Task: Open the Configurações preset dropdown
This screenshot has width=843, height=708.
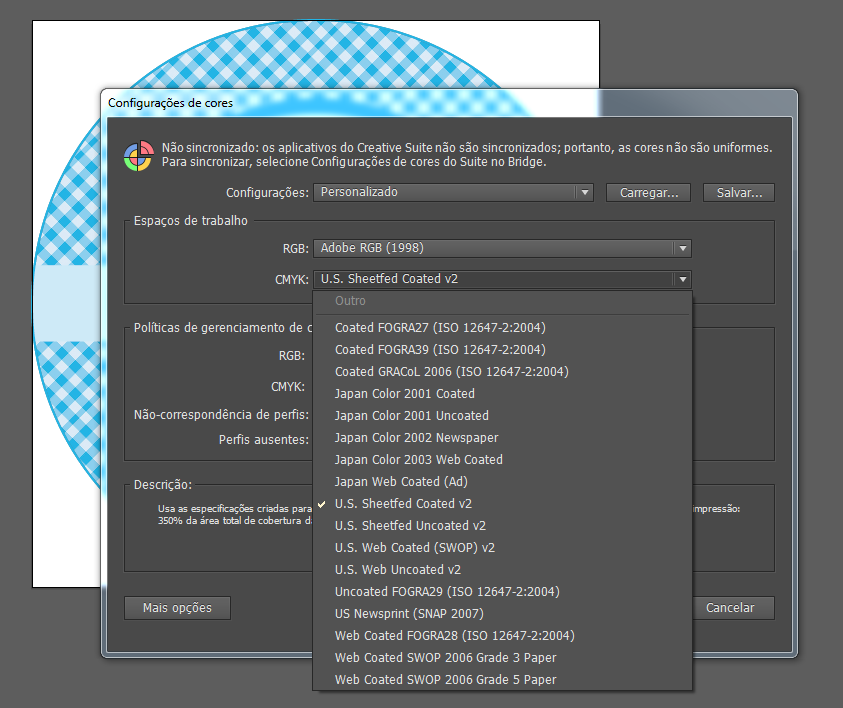Action: point(453,192)
